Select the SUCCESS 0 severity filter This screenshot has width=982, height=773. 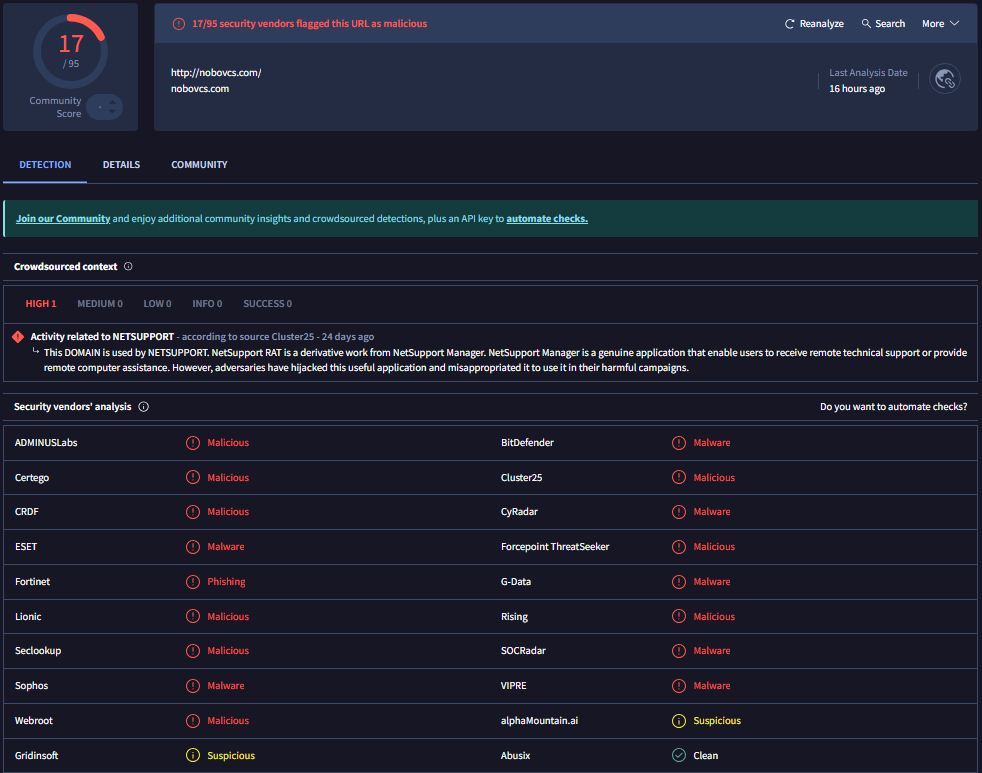267,304
